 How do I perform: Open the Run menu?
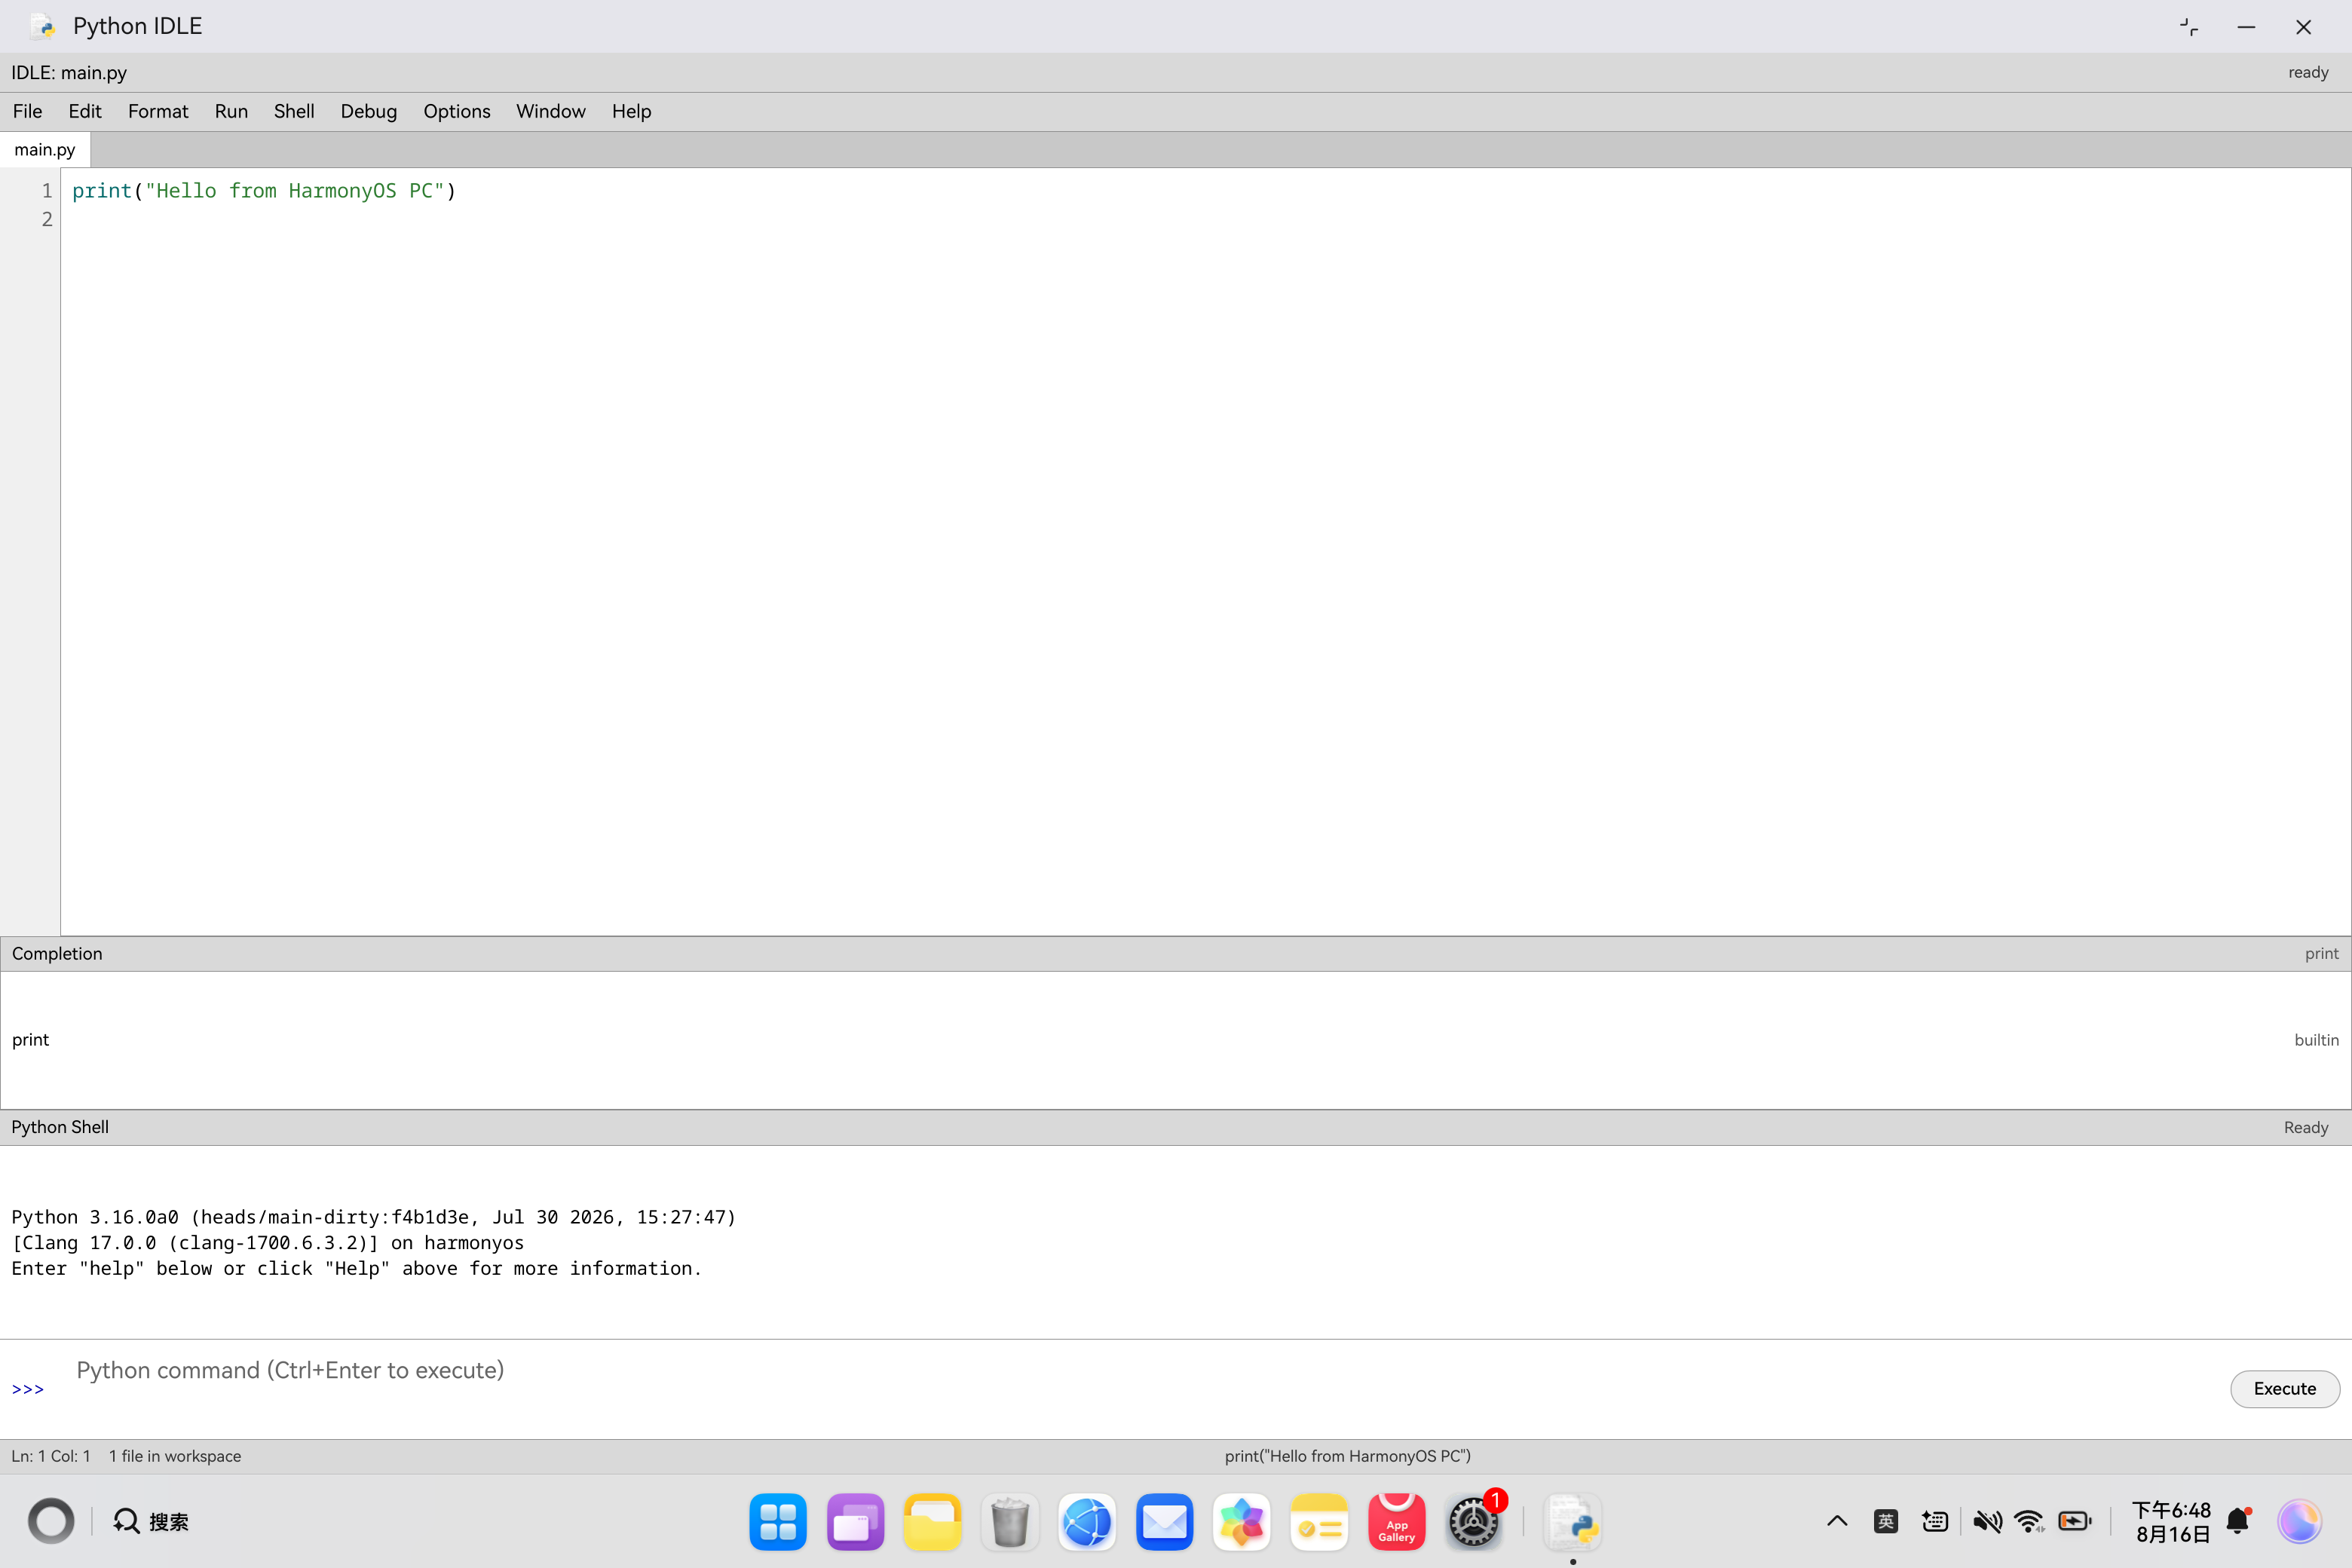click(231, 111)
